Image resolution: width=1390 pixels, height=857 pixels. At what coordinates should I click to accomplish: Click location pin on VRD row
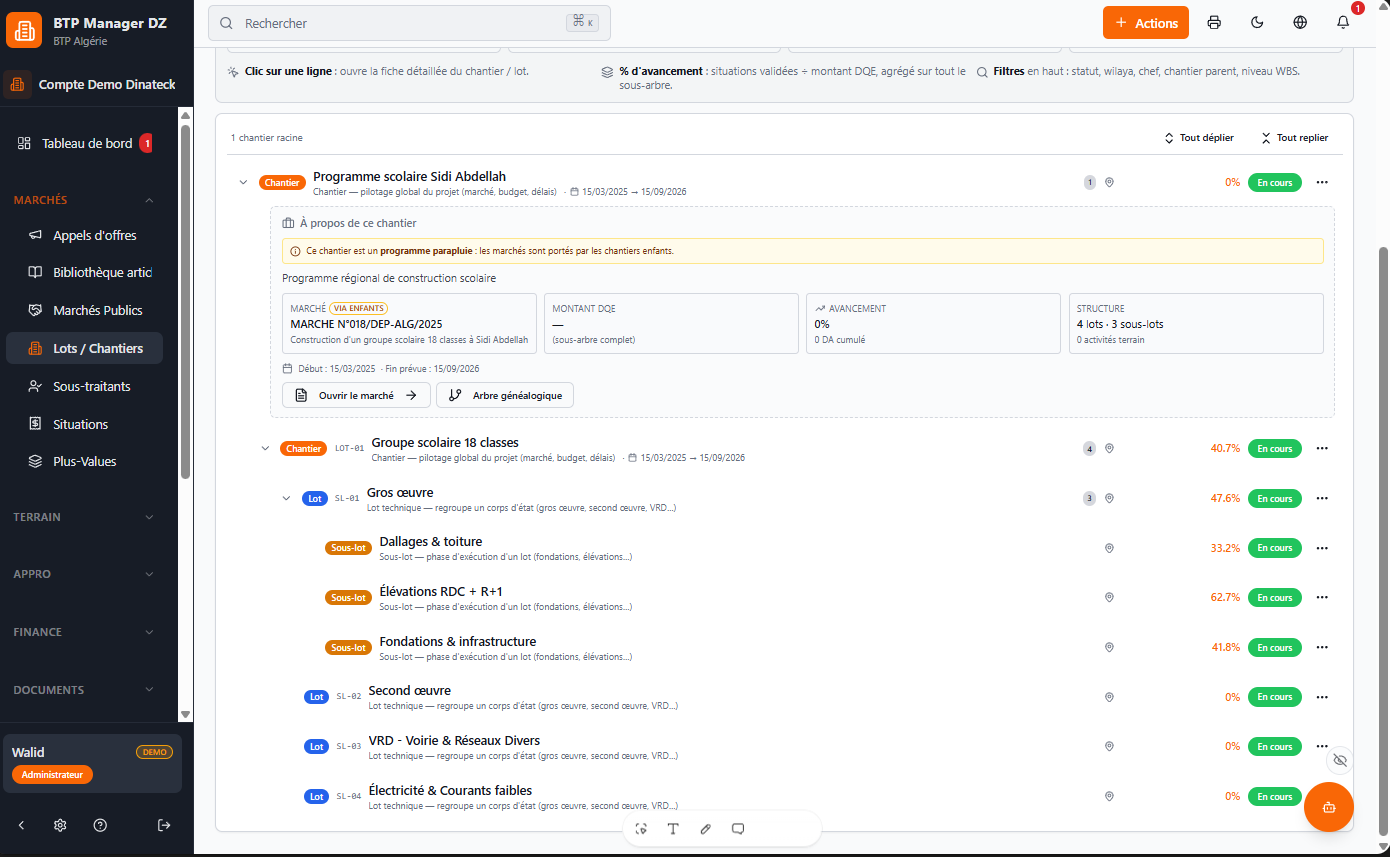point(1109,746)
